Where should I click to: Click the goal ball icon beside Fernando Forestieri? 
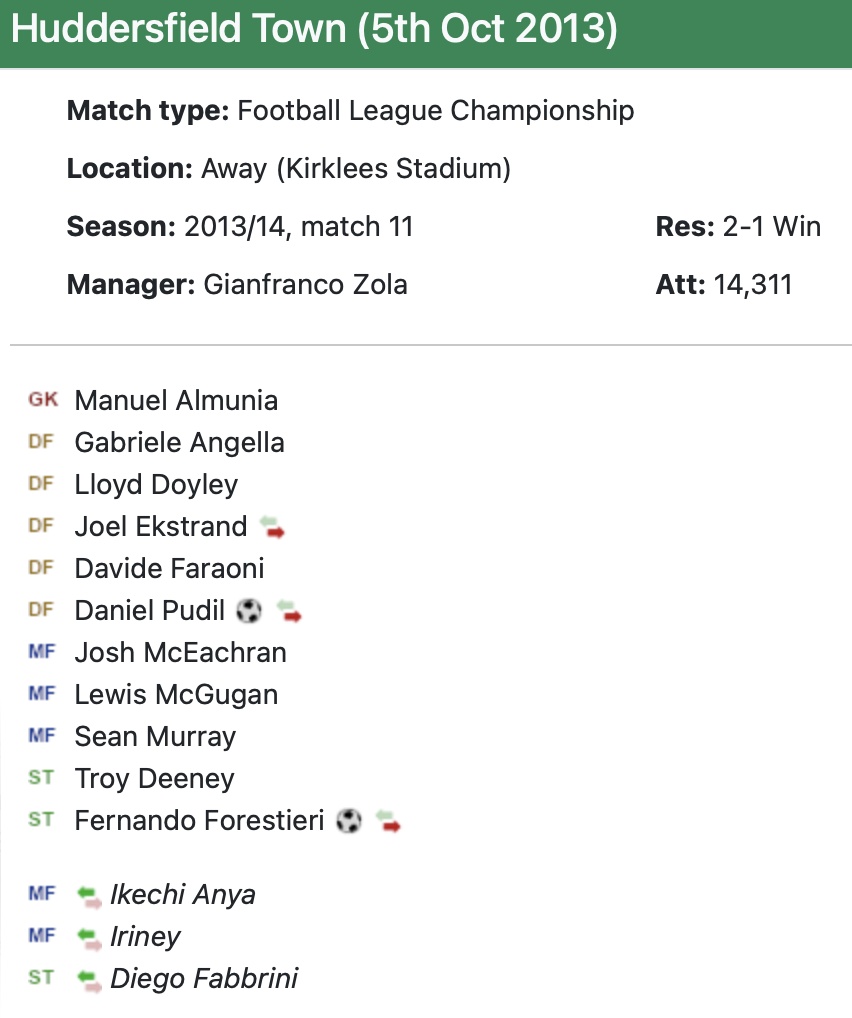pos(348,821)
